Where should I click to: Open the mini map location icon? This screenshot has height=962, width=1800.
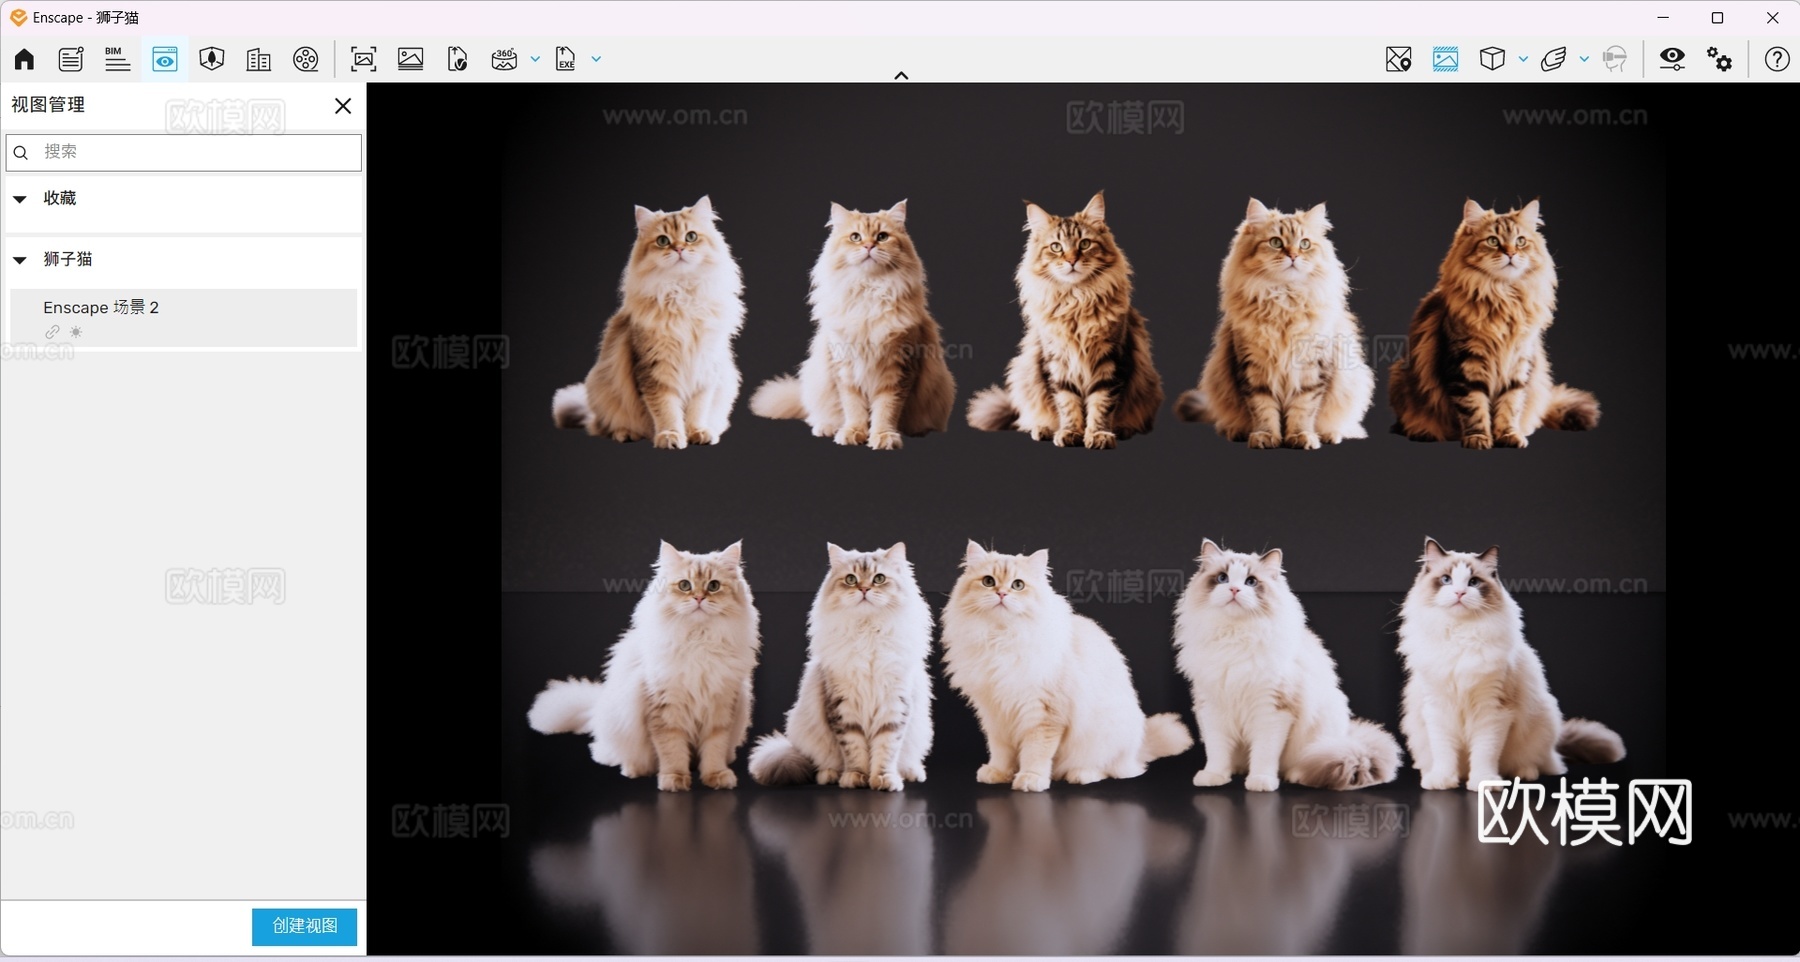(1399, 59)
